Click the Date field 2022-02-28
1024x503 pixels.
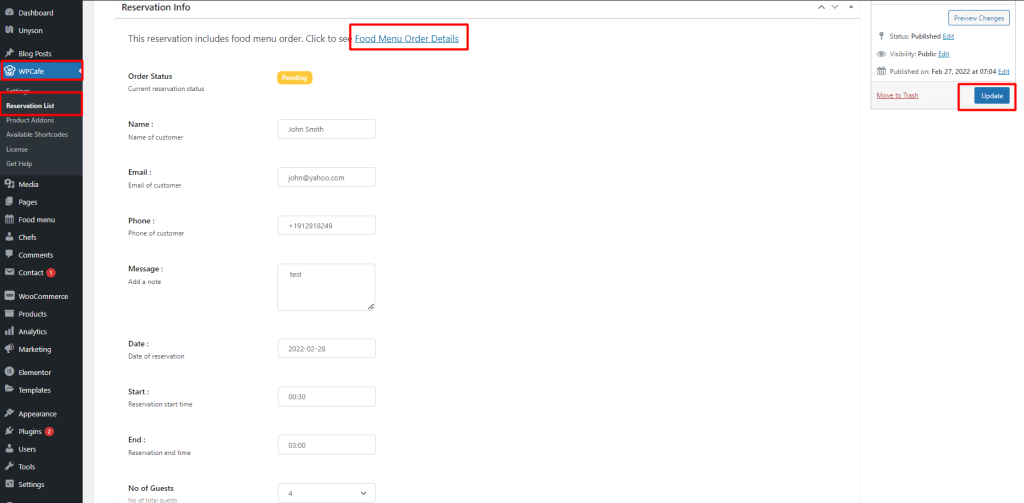coord(327,348)
